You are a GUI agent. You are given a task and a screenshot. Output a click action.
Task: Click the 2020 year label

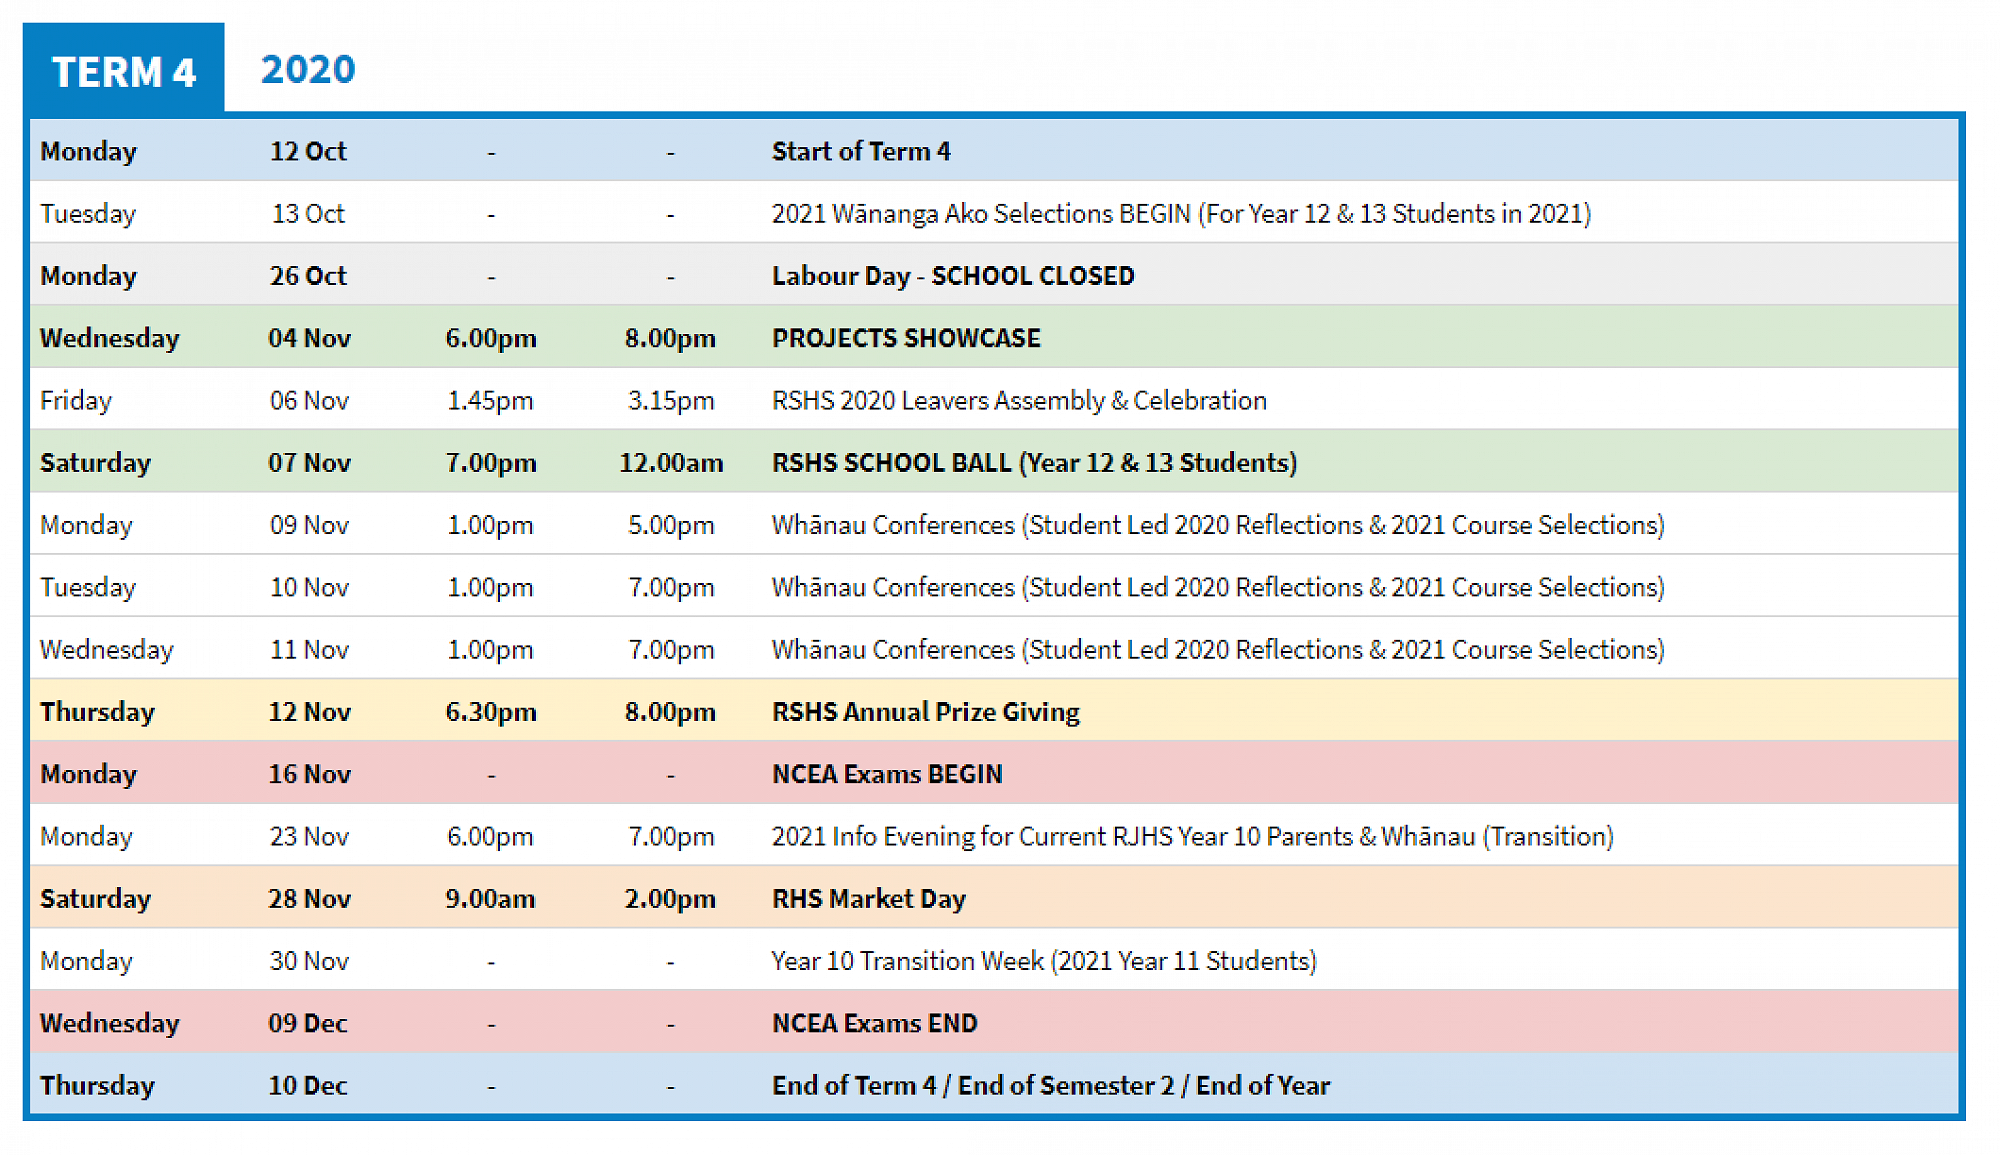point(308,69)
